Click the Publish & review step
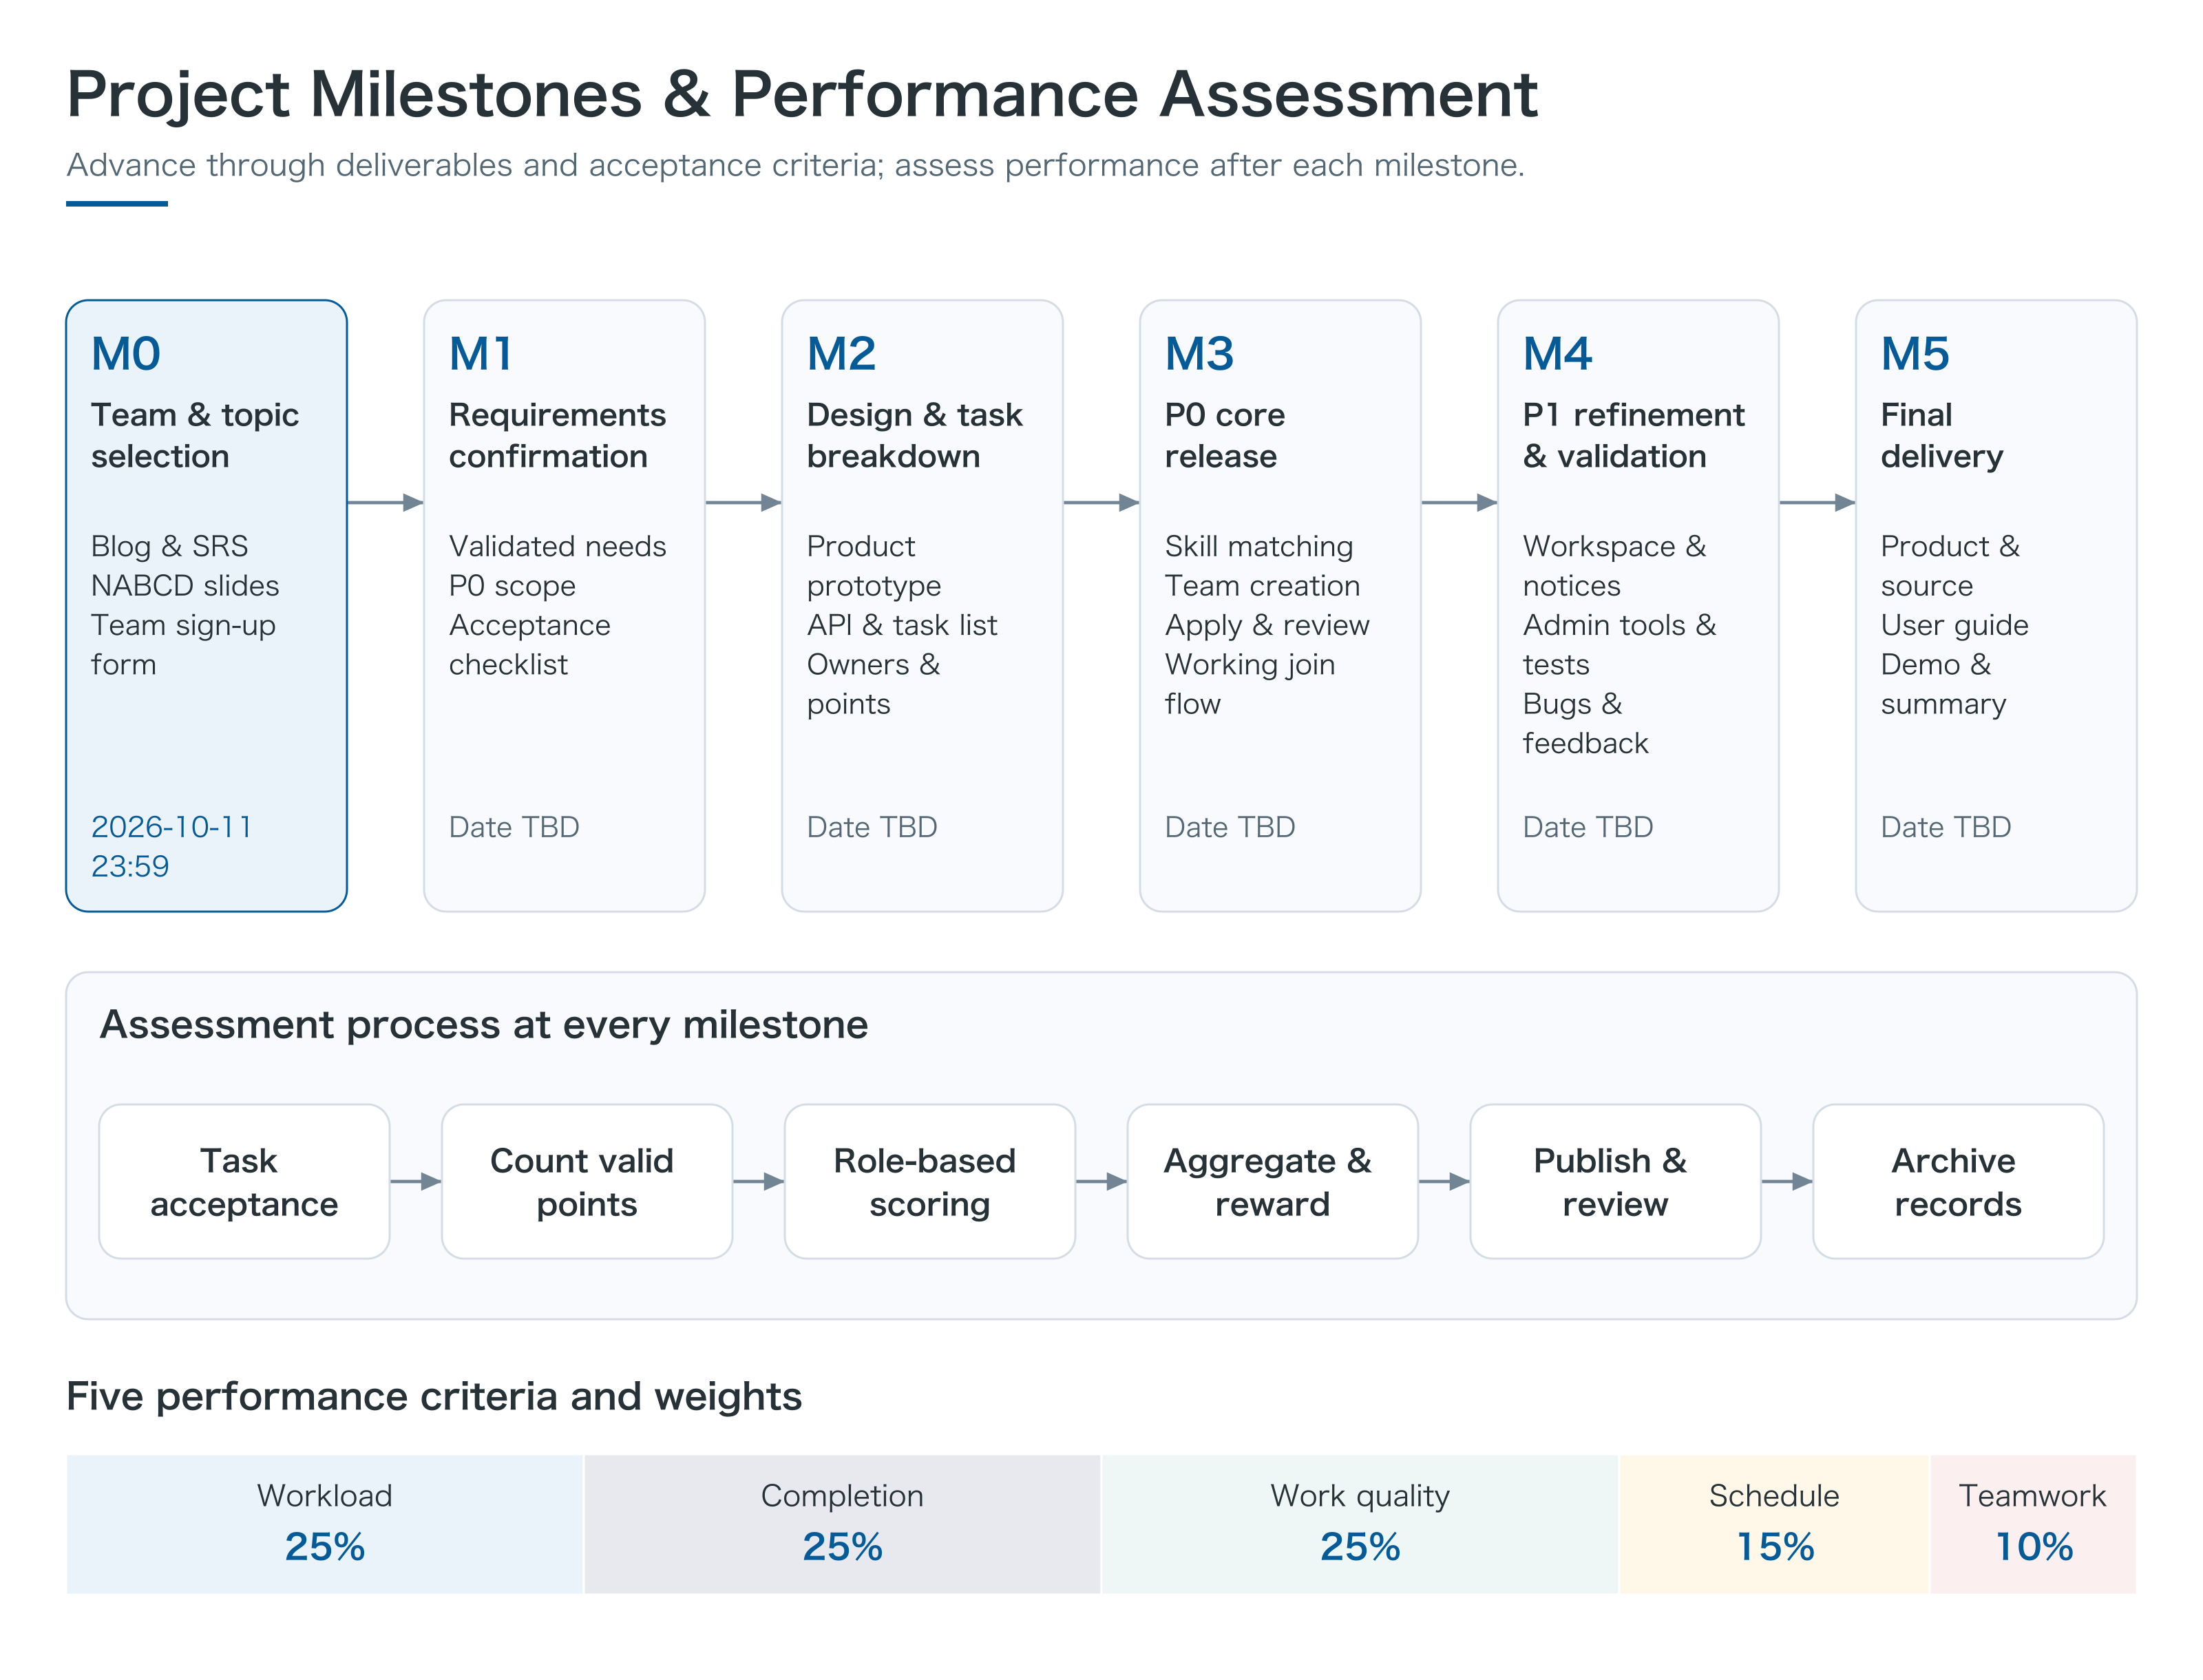2203x1680 pixels. (x=1615, y=1181)
